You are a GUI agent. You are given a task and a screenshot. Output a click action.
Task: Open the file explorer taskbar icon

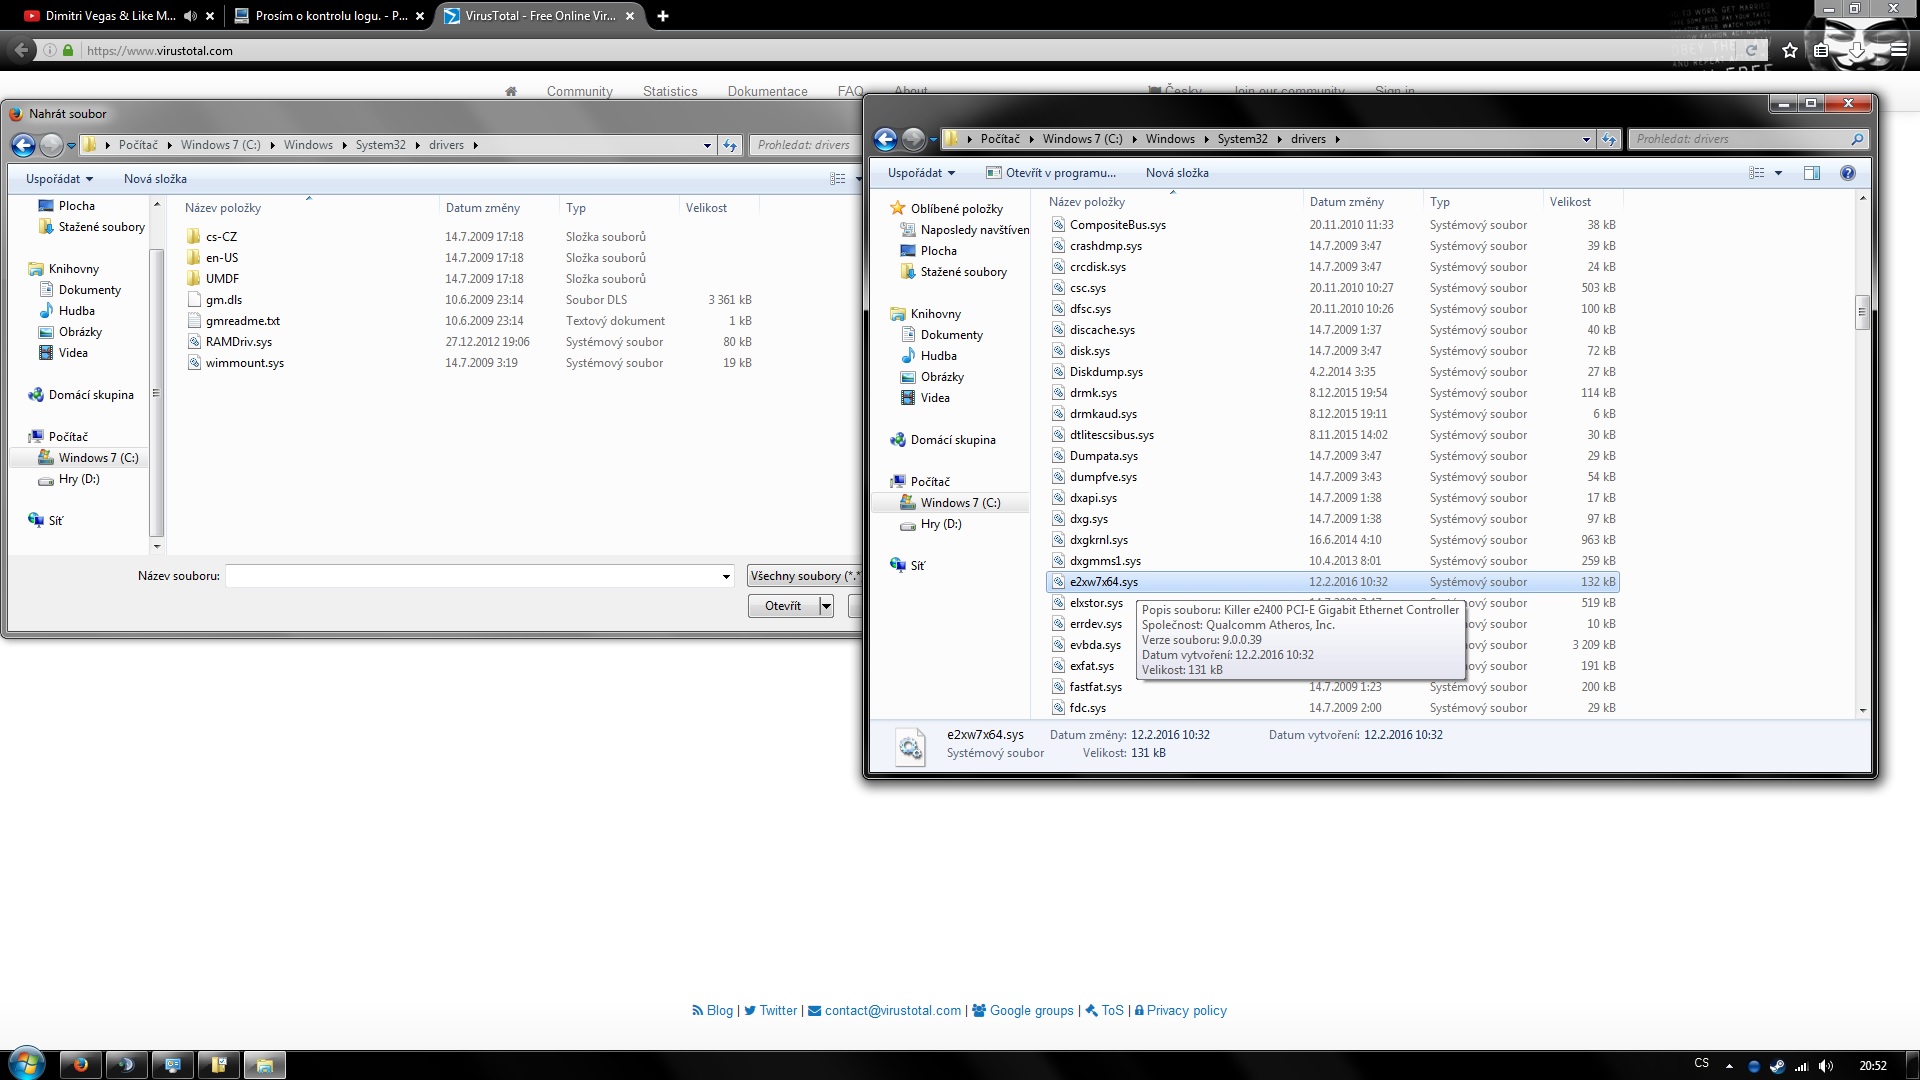pyautogui.click(x=265, y=1065)
